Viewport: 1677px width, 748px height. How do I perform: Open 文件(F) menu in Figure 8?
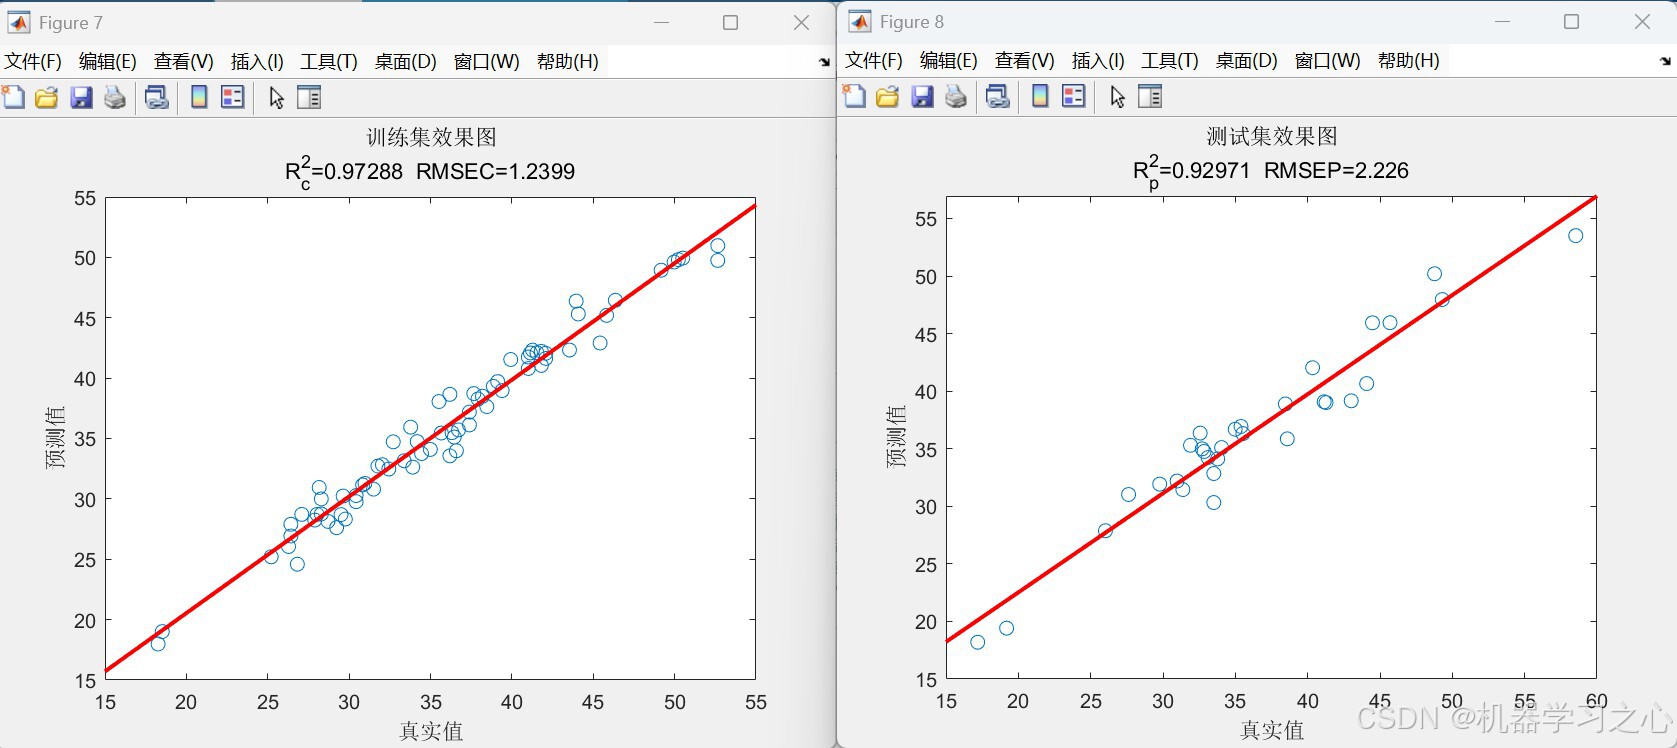874,60
